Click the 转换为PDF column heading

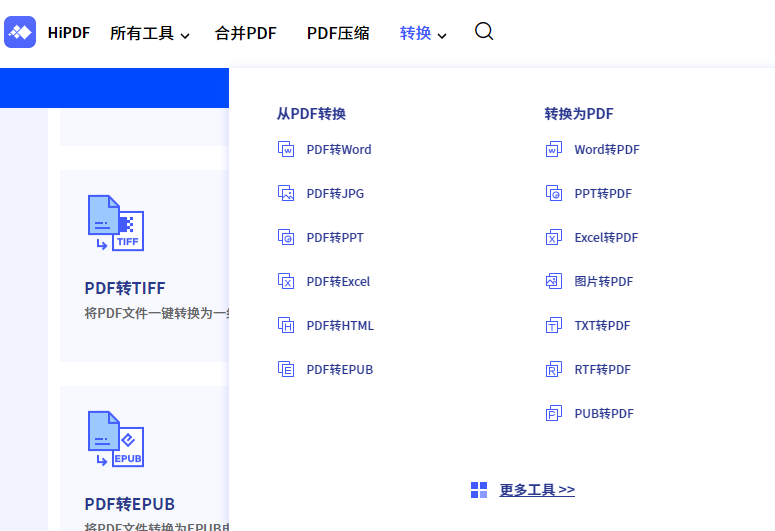(579, 114)
